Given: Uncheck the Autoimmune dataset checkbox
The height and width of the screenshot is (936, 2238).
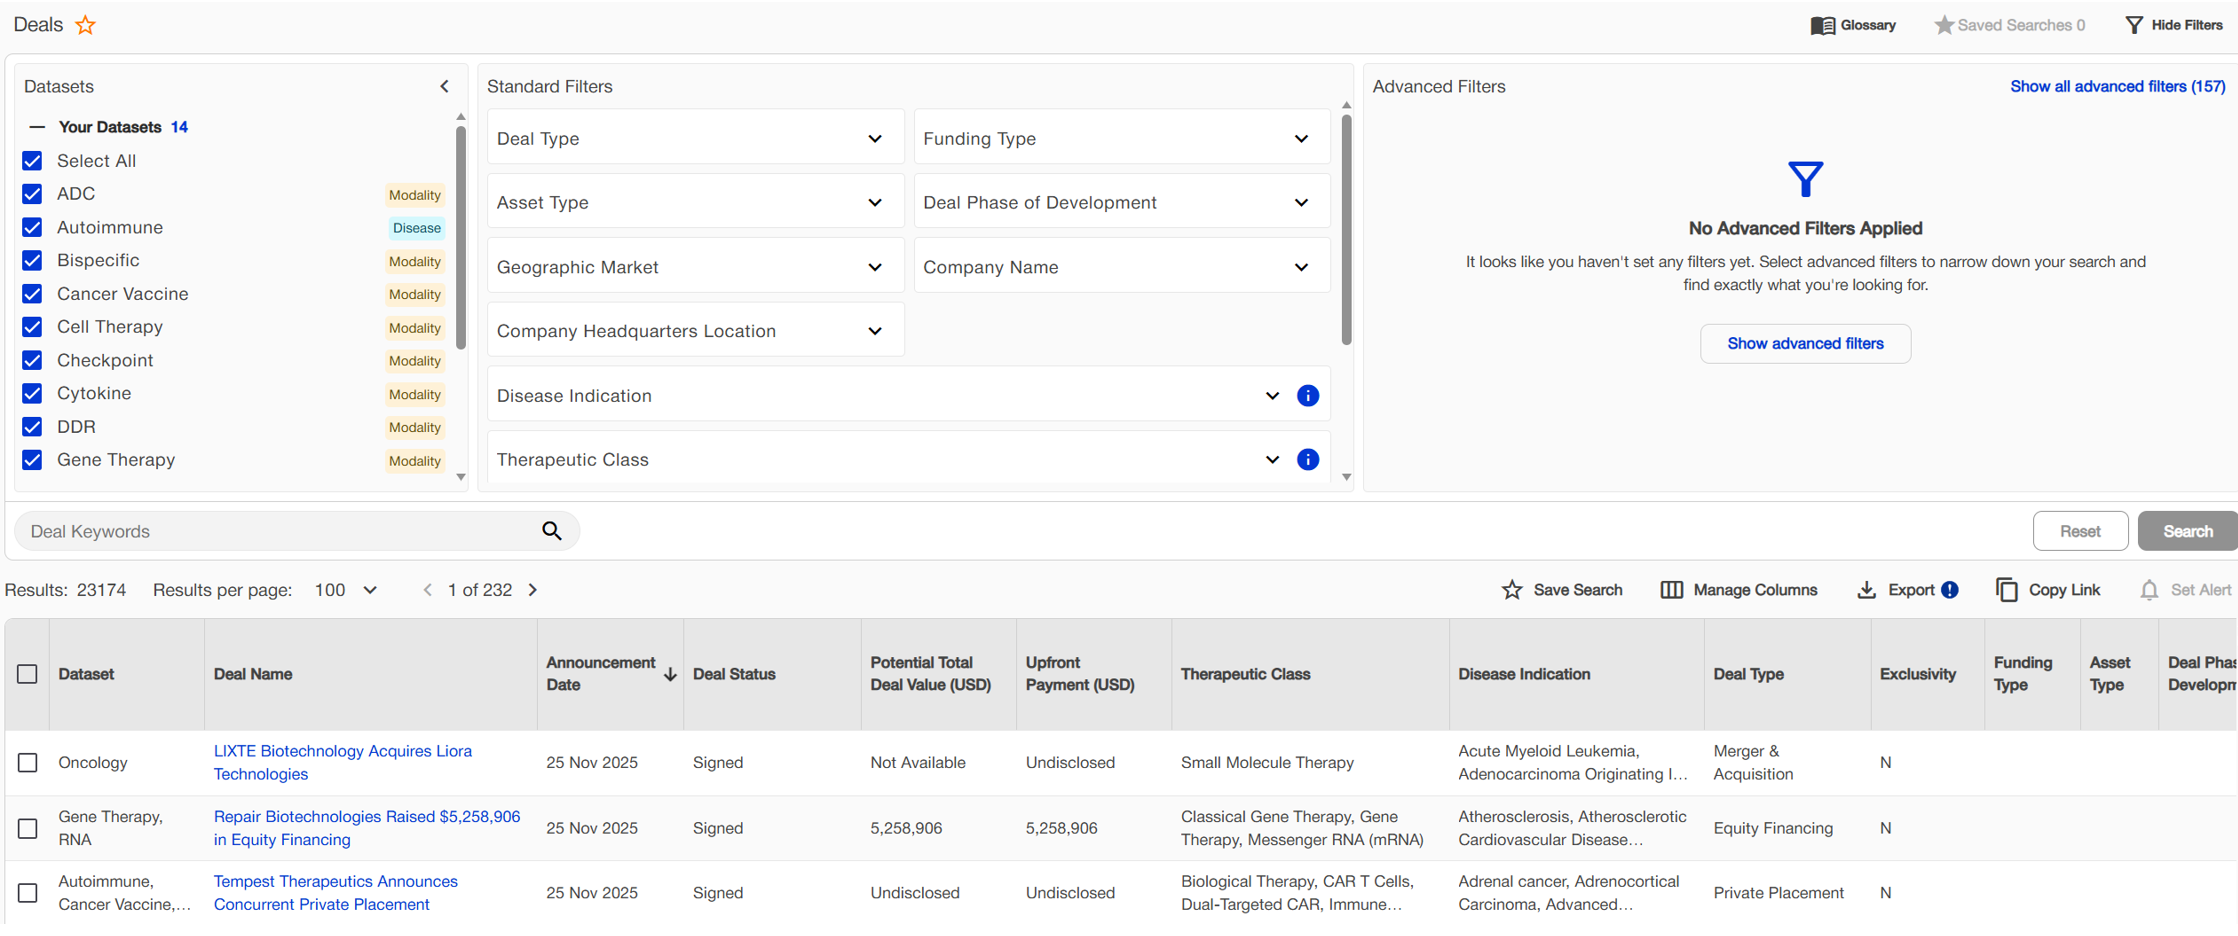Looking at the screenshot, I should pos(32,228).
